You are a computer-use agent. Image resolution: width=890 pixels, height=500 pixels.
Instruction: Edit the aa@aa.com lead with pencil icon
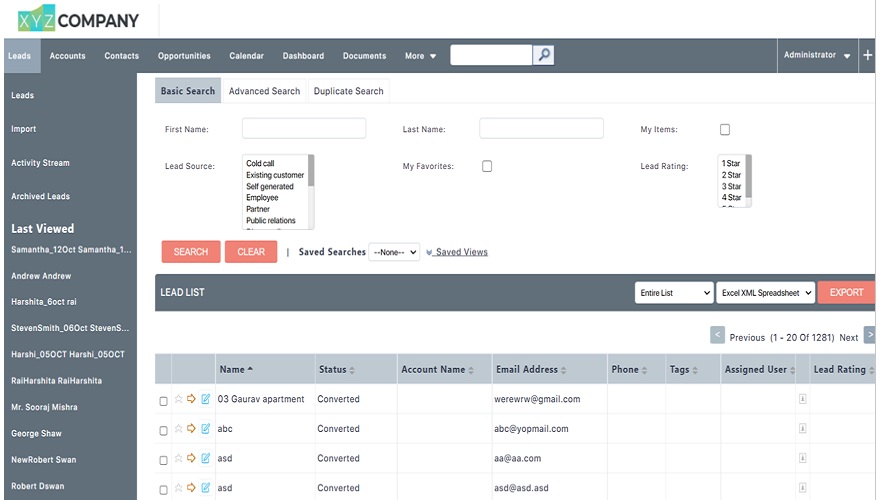coord(206,458)
